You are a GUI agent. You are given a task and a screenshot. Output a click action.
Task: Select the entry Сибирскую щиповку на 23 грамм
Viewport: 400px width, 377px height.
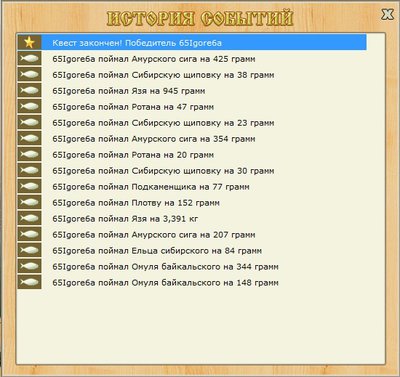pos(192,123)
